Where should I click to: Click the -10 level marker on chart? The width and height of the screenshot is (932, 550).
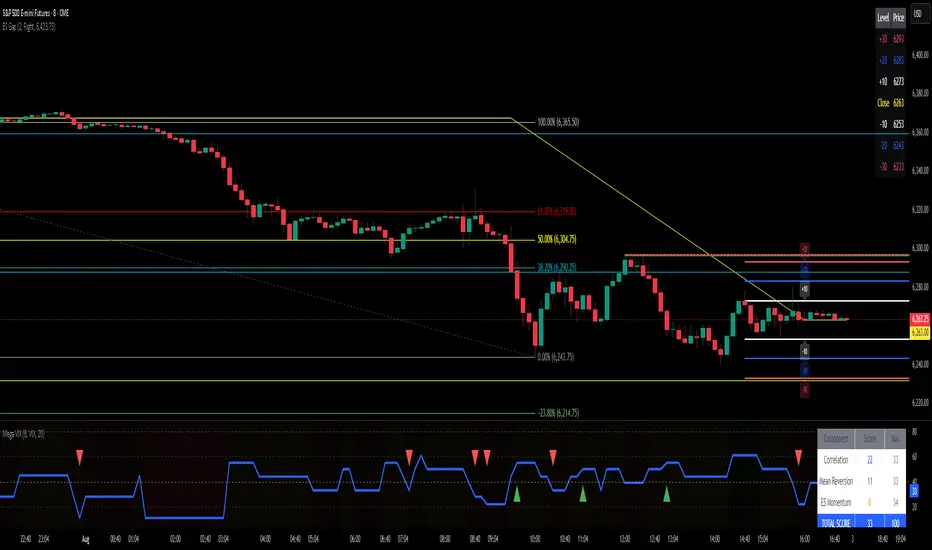coord(804,351)
